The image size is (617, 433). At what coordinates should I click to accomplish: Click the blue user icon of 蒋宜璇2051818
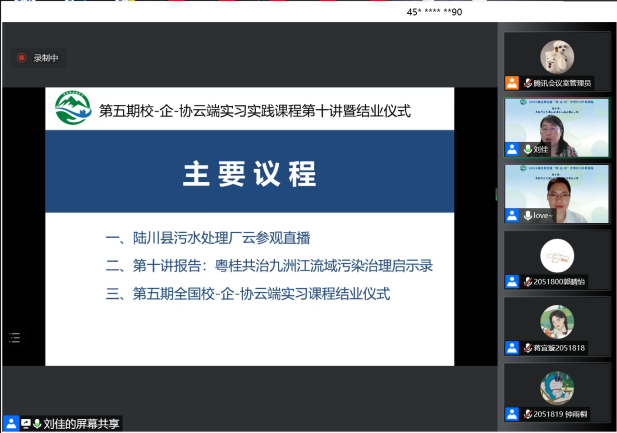tap(512, 347)
